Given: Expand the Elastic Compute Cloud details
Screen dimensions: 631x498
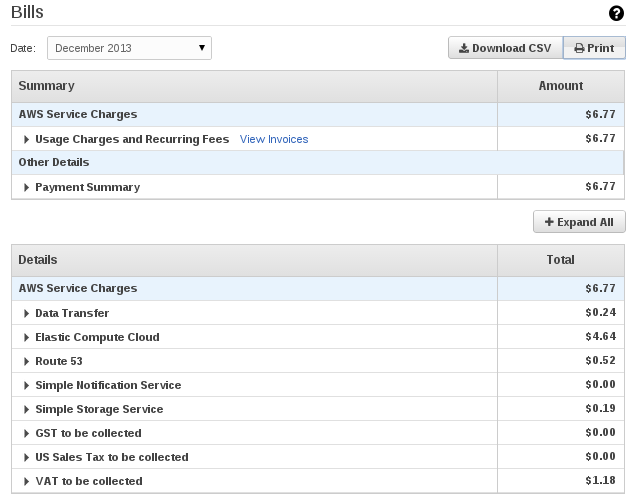Looking at the screenshot, I should [27, 337].
